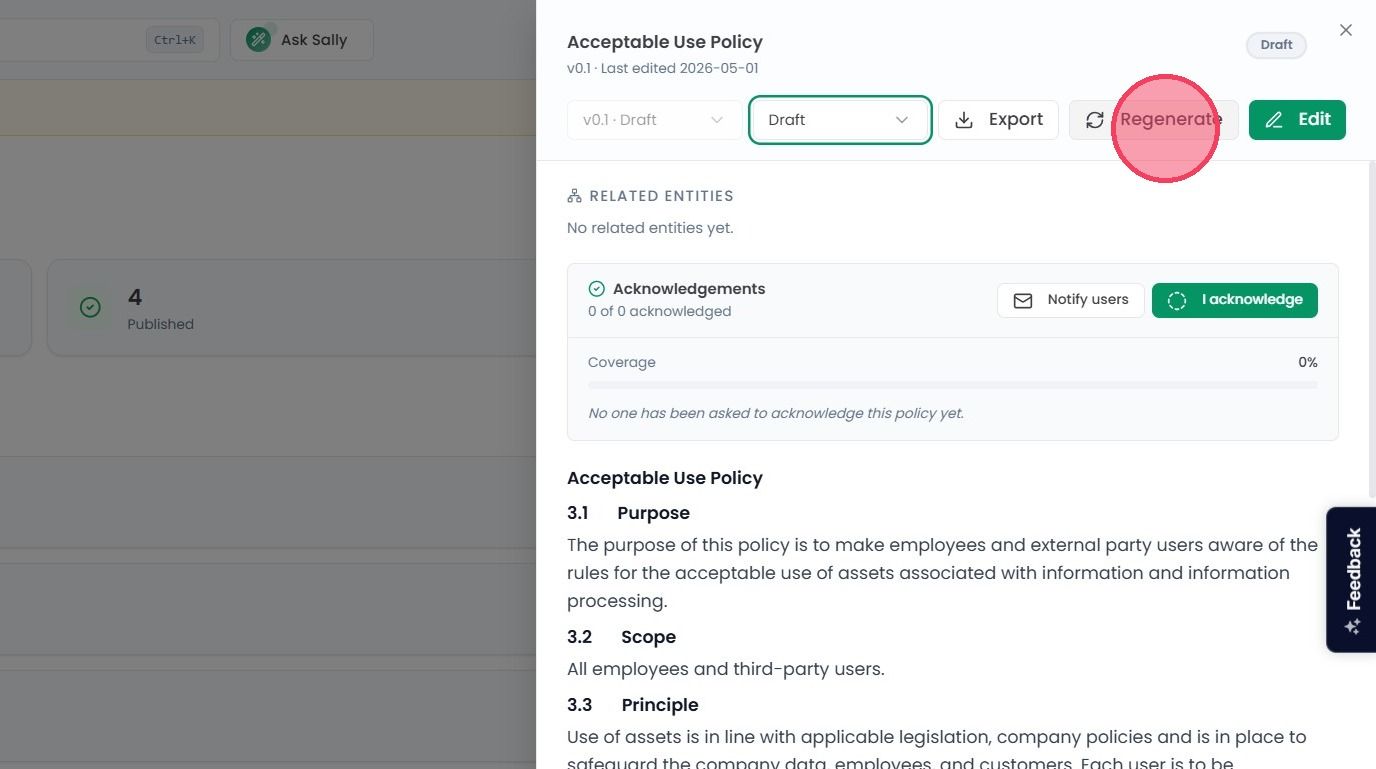Image resolution: width=1376 pixels, height=769 pixels.
Task: Click the Draft status badge at top
Action: tap(1276, 45)
